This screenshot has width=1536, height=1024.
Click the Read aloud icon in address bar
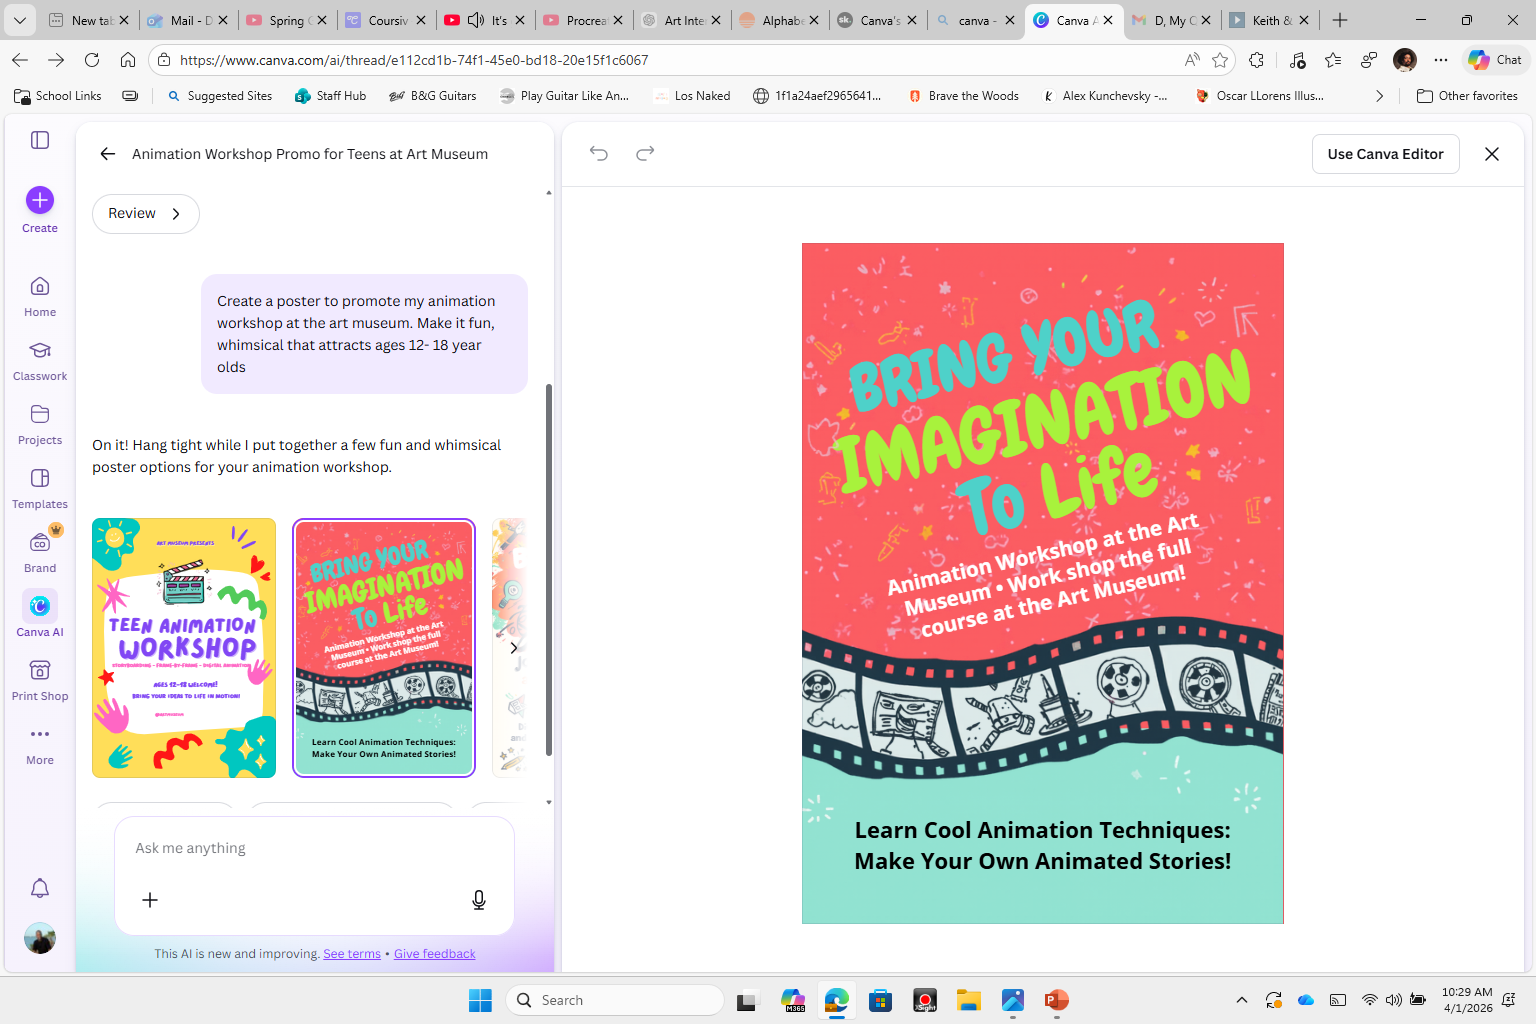coord(1192,60)
